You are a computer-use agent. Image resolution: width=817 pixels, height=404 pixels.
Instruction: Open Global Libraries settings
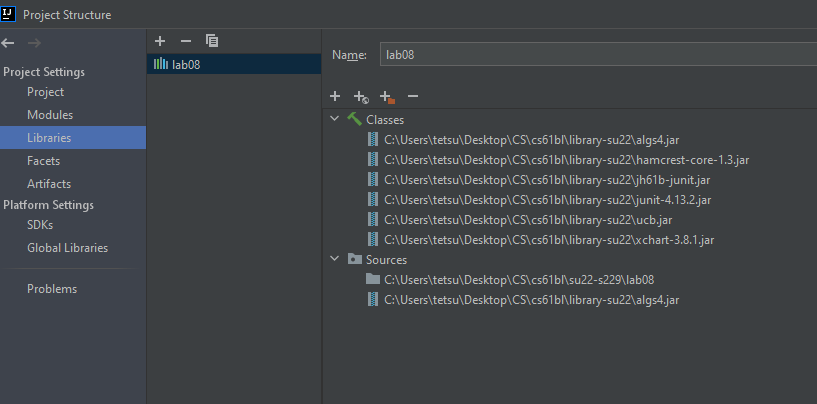pos(67,248)
